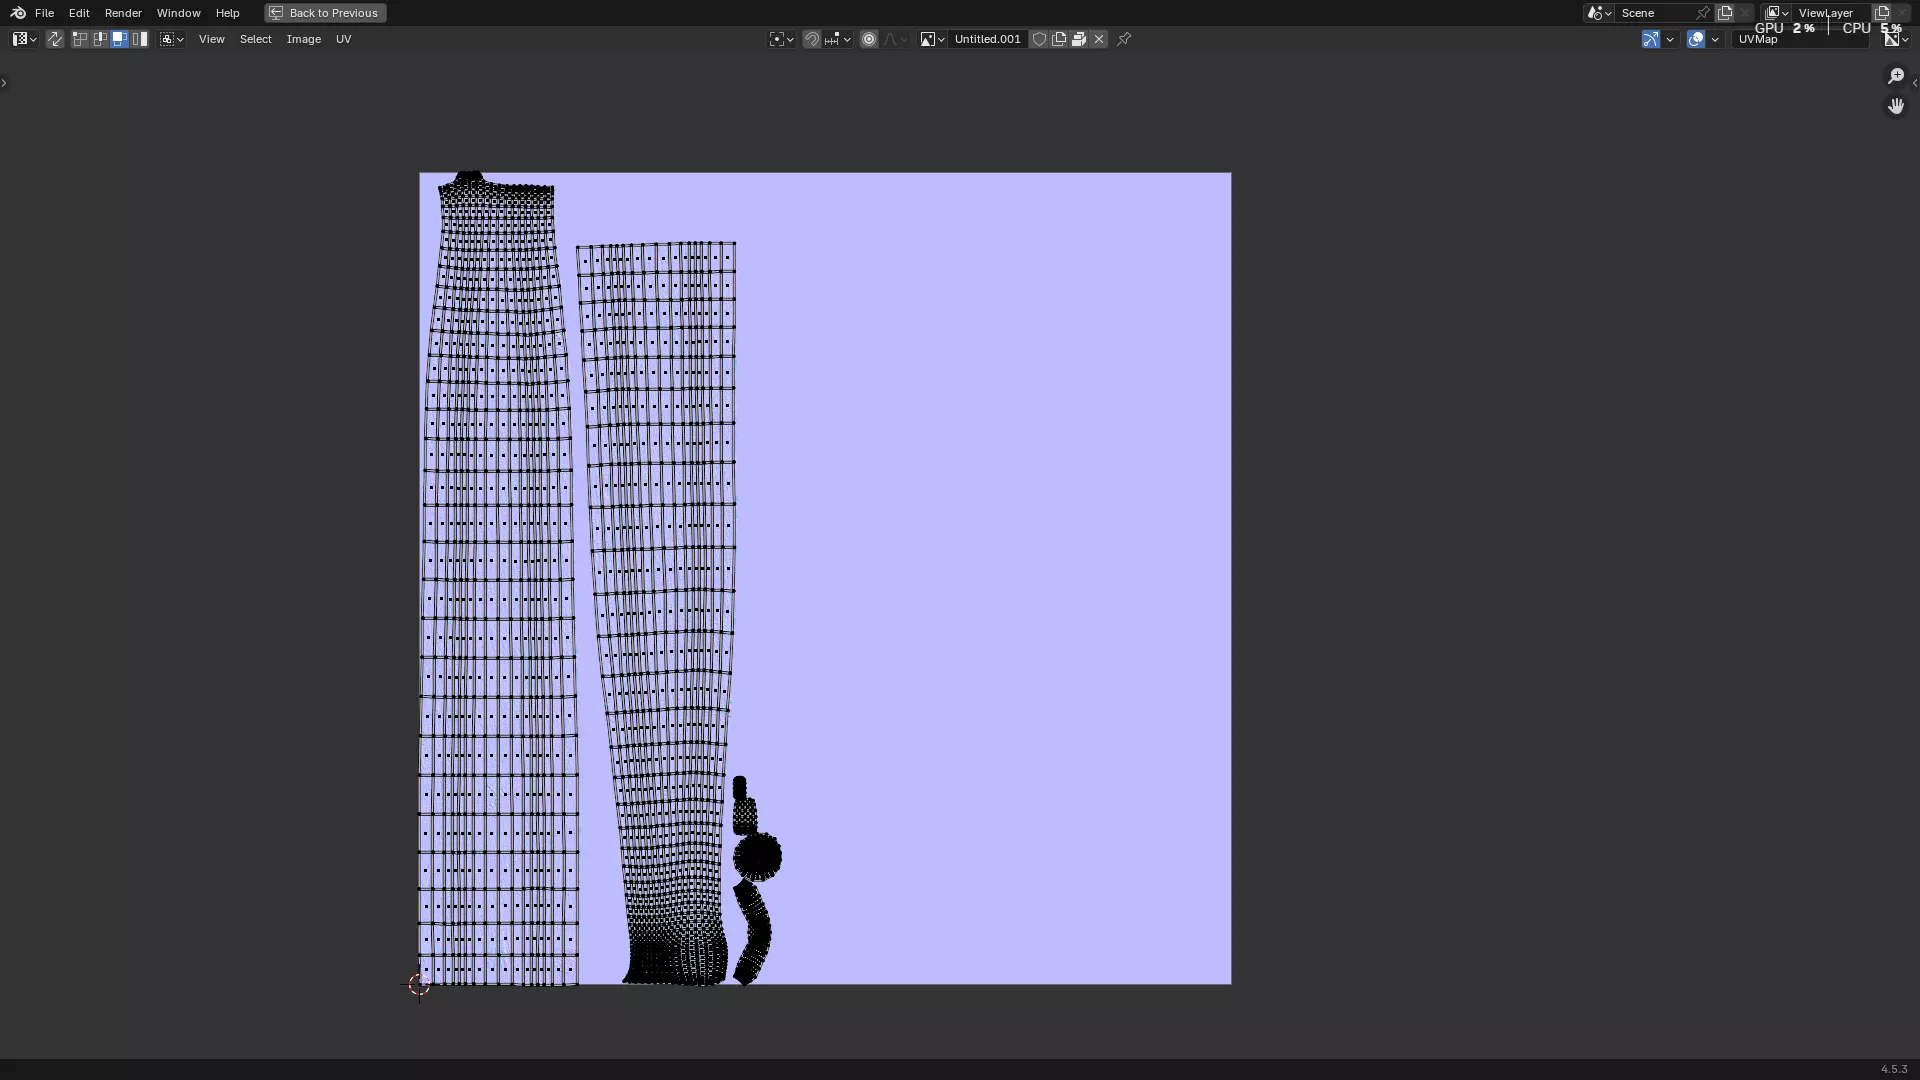Image resolution: width=1920 pixels, height=1080 pixels.
Task: Click the 4.5.3 version text
Action: click(x=1894, y=1069)
